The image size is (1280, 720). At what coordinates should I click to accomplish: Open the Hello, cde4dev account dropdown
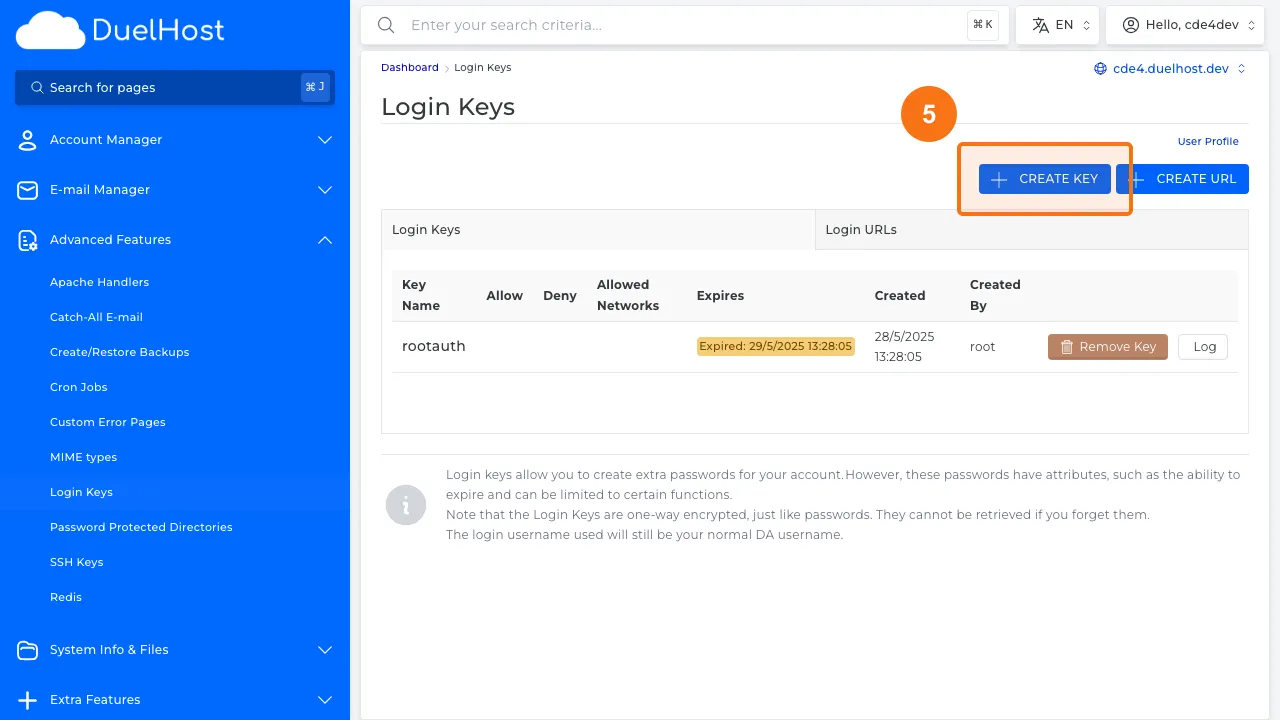pyautogui.click(x=1185, y=24)
